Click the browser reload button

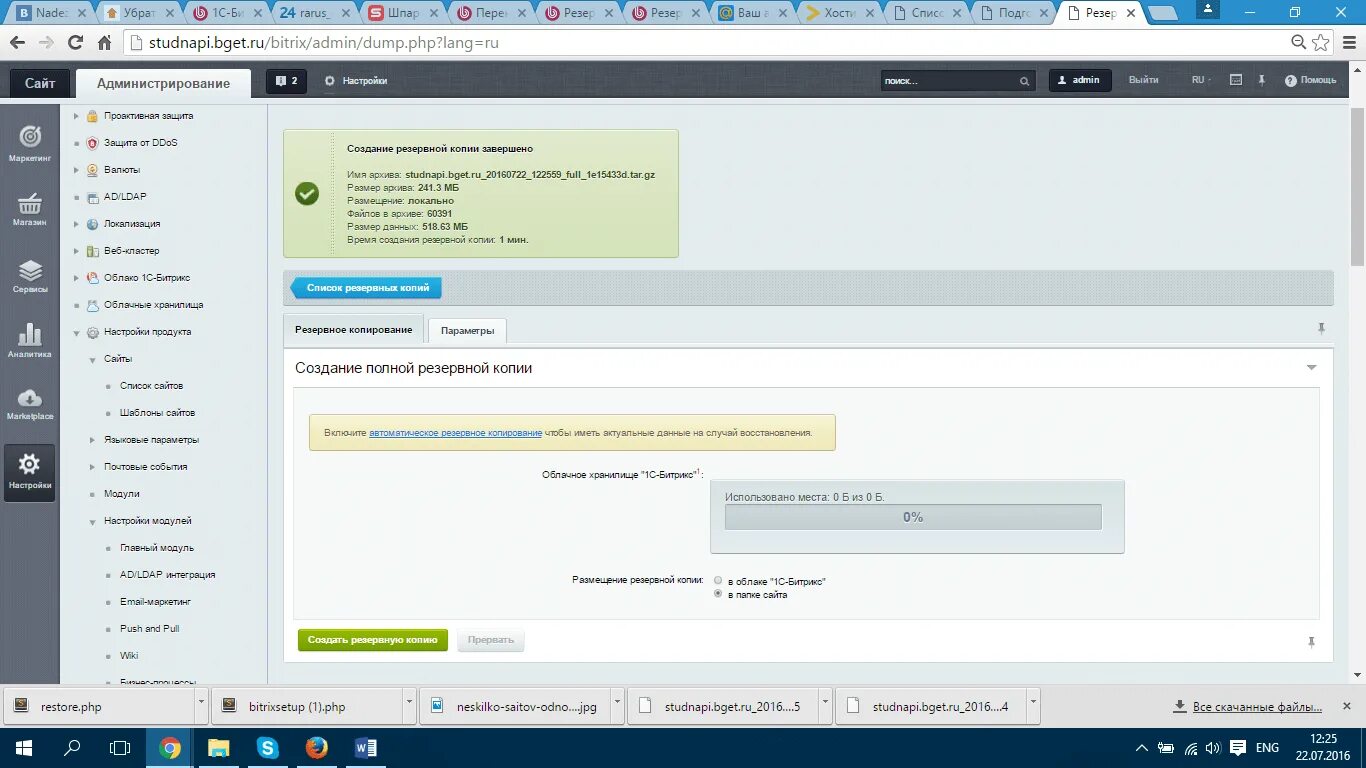pyautogui.click(x=75, y=43)
